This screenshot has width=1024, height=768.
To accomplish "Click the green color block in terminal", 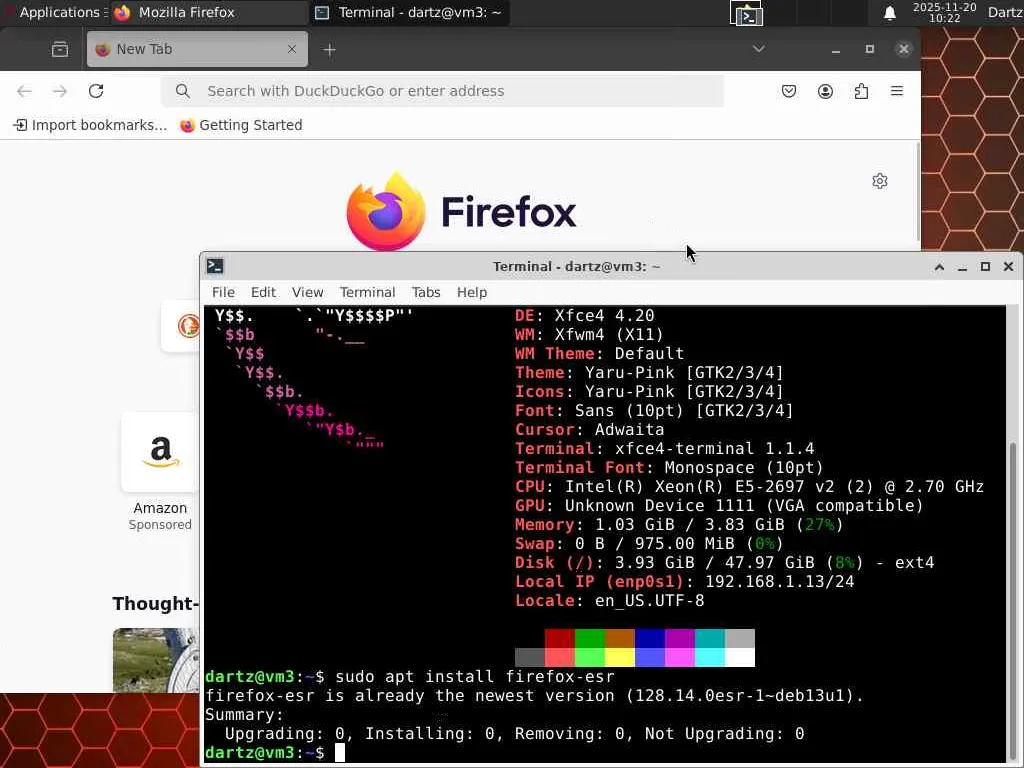I will click(x=590, y=639).
